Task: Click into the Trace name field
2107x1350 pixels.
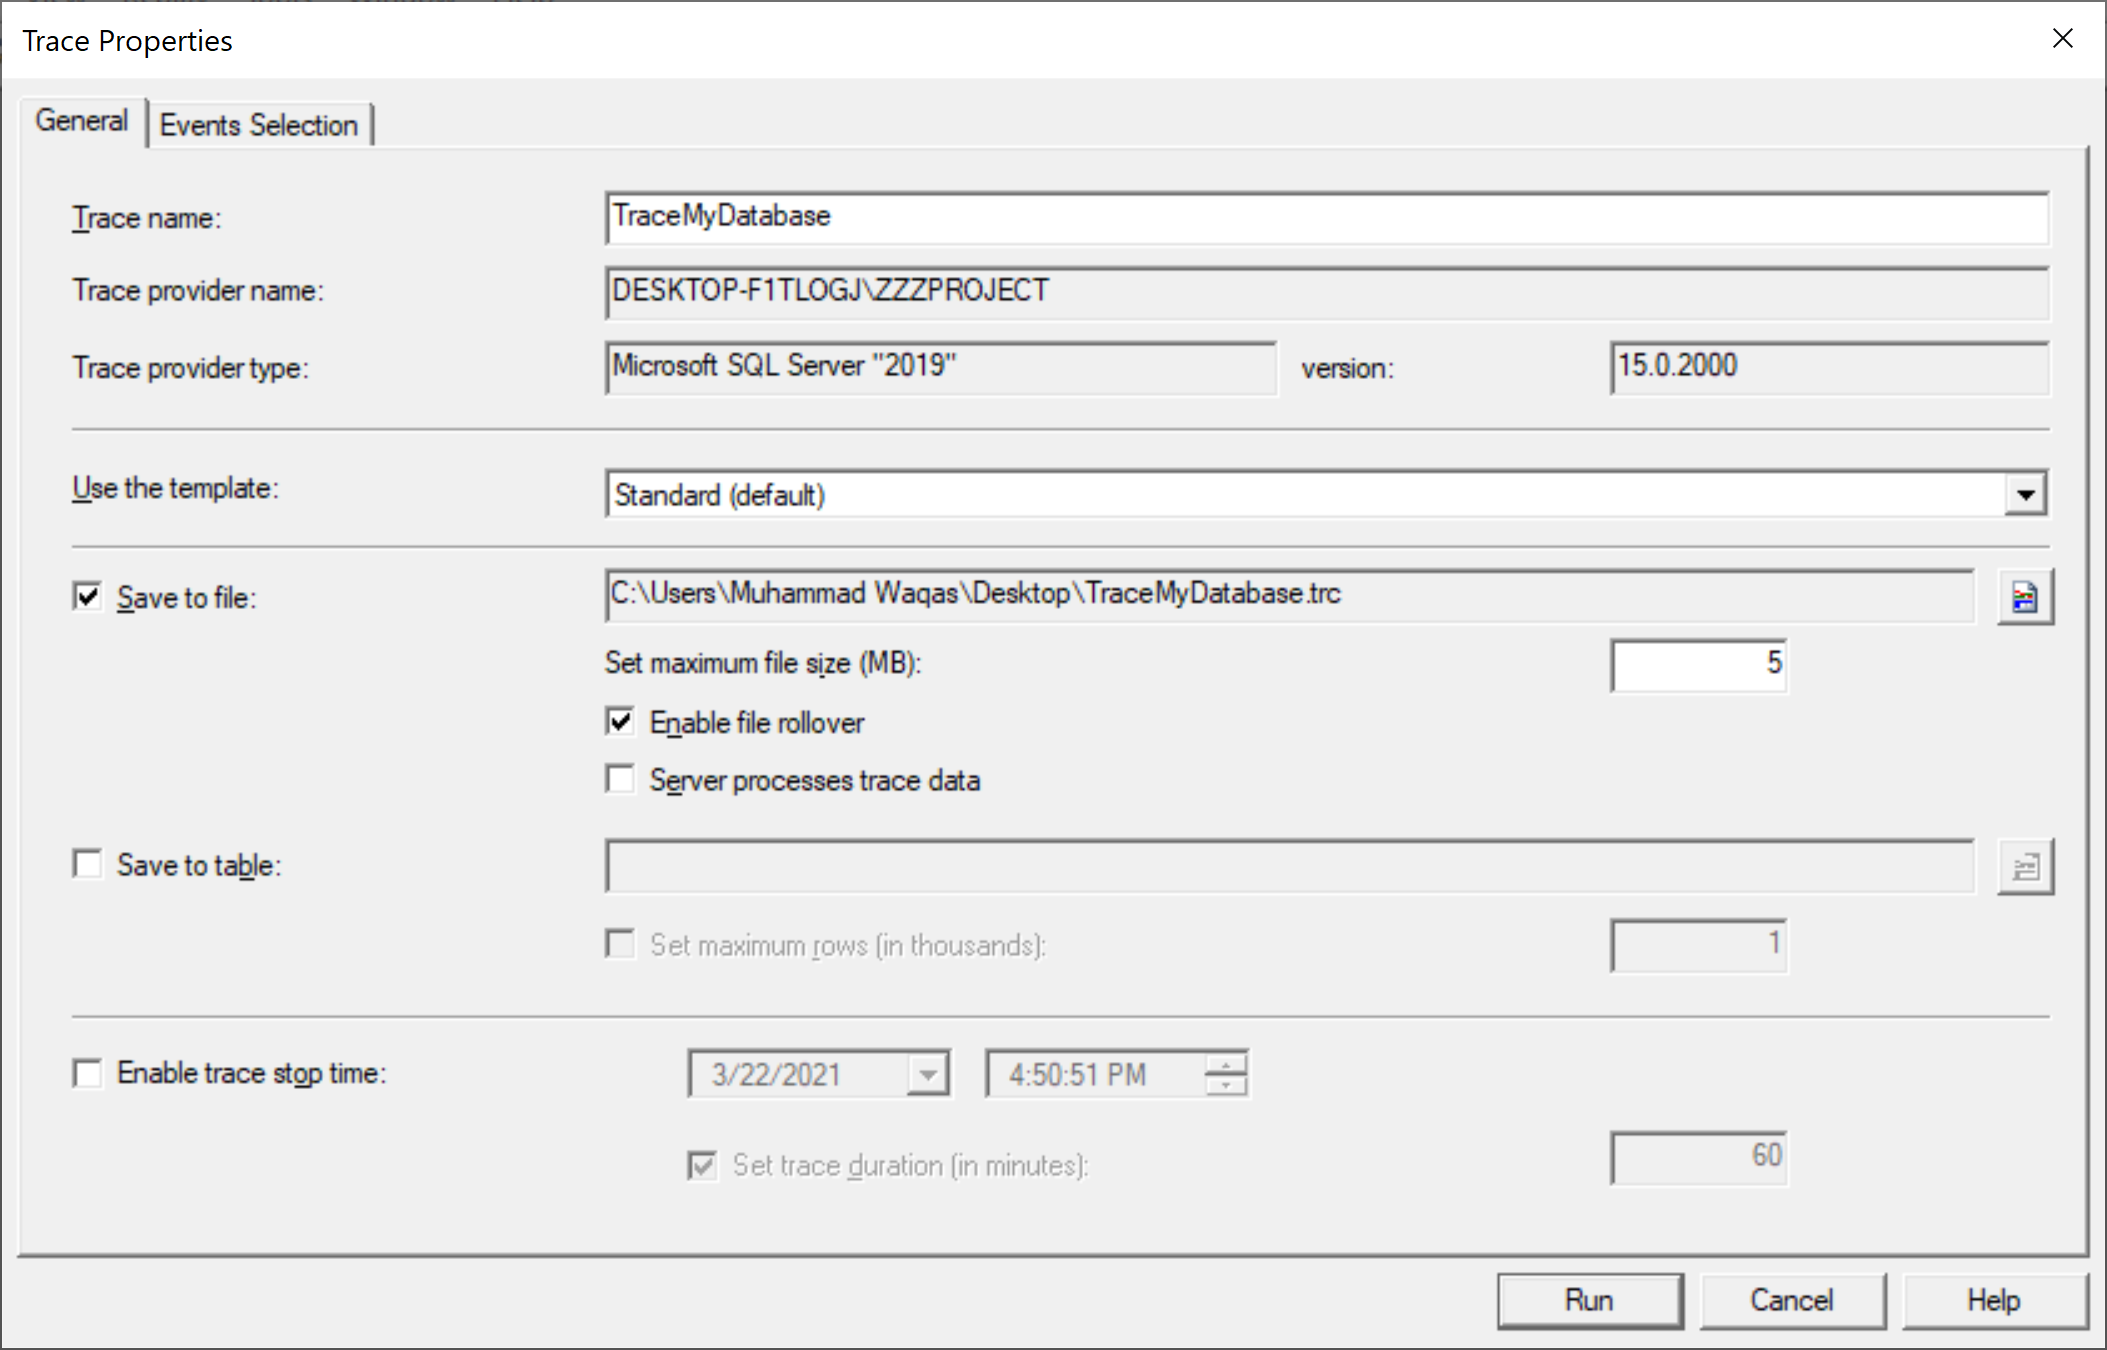Action: coord(1325,217)
